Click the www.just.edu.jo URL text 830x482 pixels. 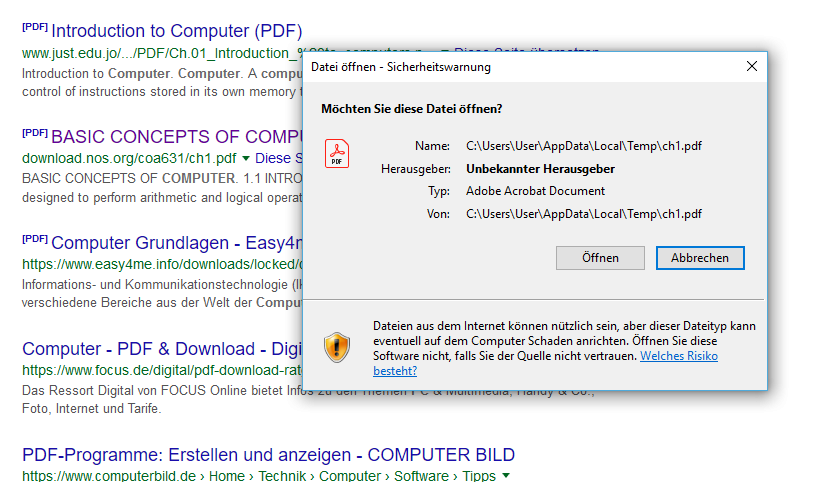pos(162,53)
